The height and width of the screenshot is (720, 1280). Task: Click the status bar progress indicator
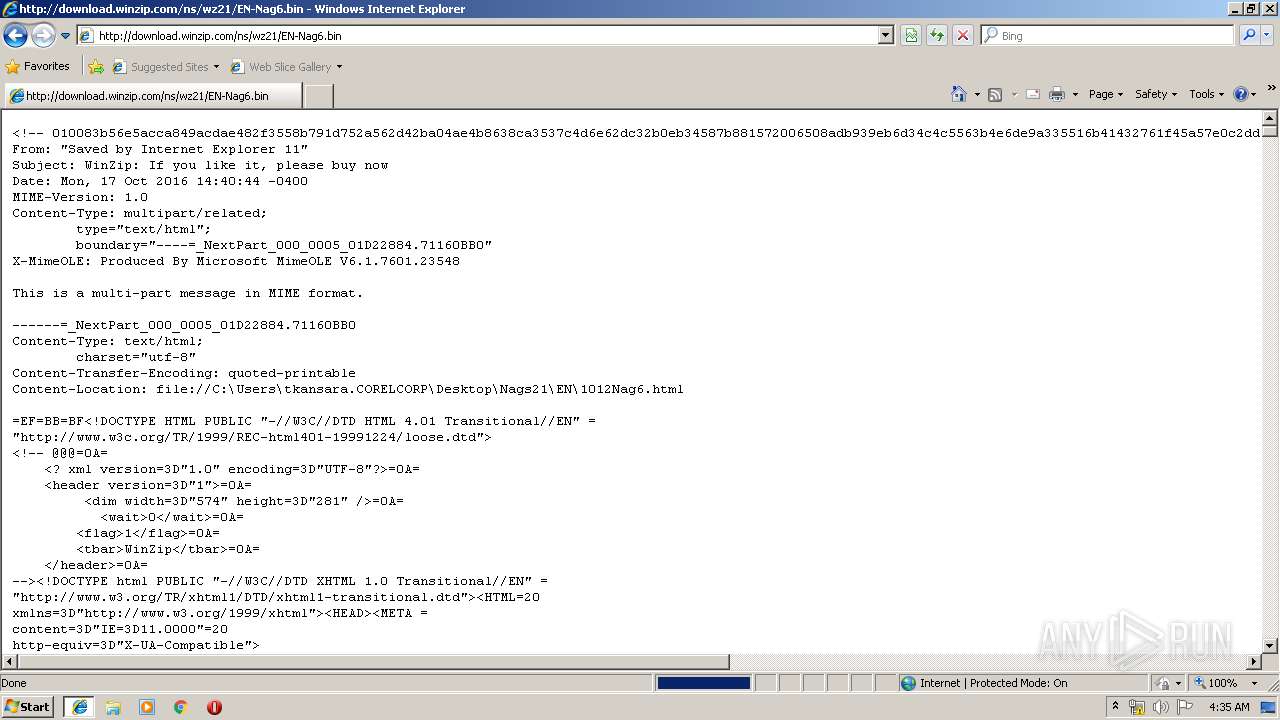[703, 683]
